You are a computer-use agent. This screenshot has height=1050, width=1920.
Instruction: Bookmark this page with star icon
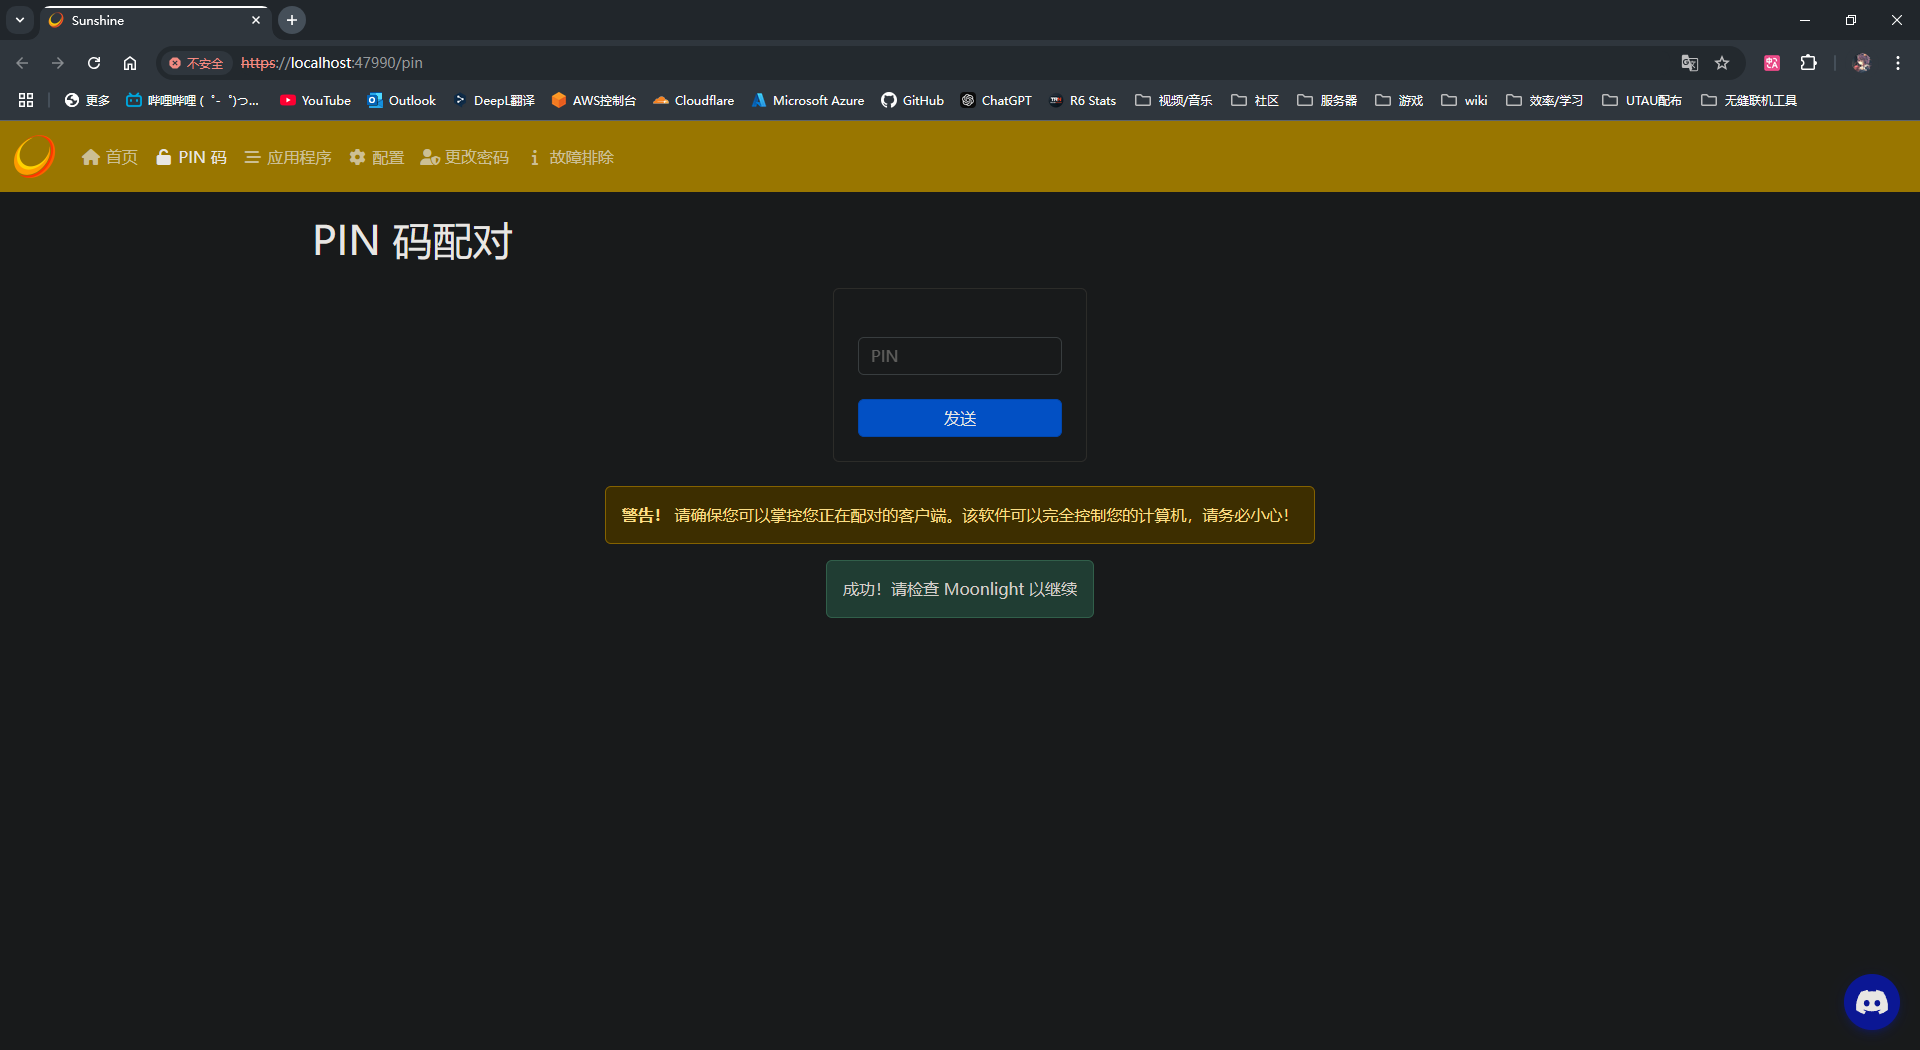point(1722,63)
